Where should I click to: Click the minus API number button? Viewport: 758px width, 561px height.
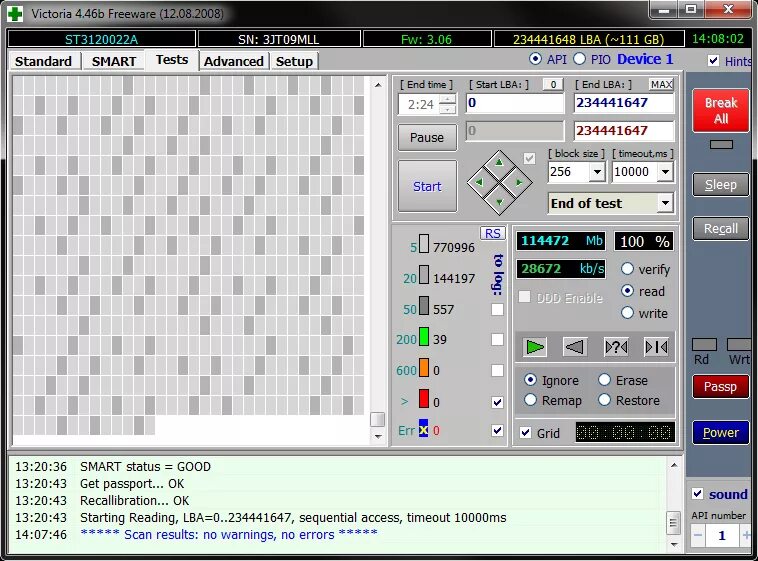pyautogui.click(x=698, y=535)
